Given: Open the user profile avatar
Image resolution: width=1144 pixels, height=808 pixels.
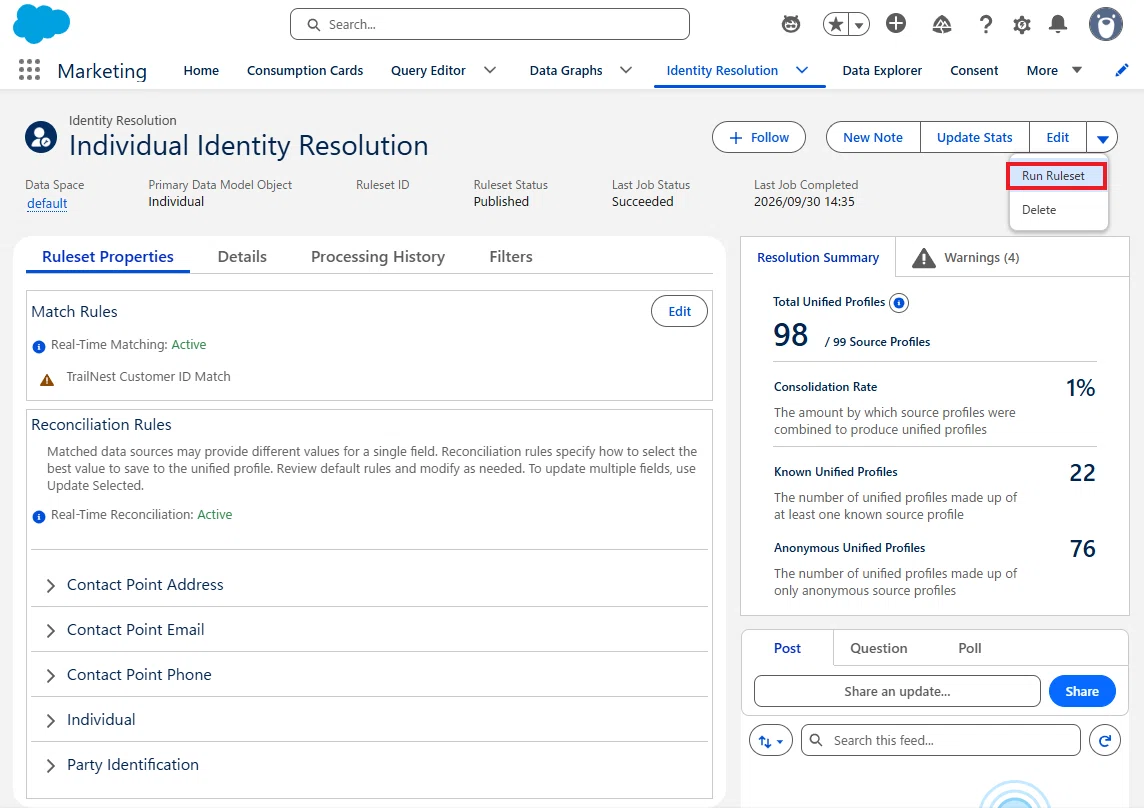Looking at the screenshot, I should point(1106,24).
